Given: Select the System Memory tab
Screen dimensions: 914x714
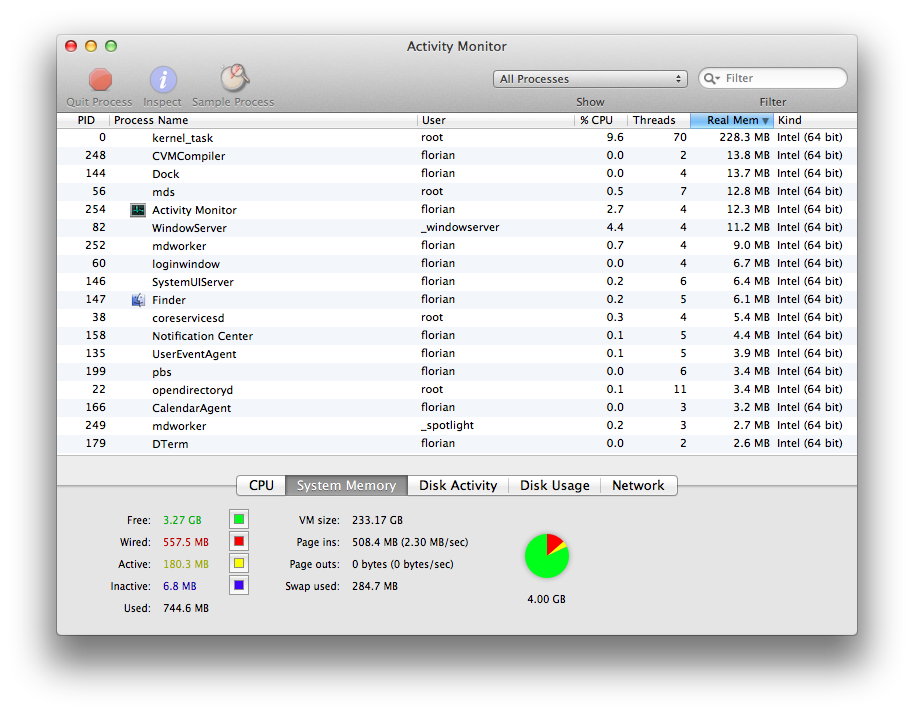Looking at the screenshot, I should click(x=346, y=486).
